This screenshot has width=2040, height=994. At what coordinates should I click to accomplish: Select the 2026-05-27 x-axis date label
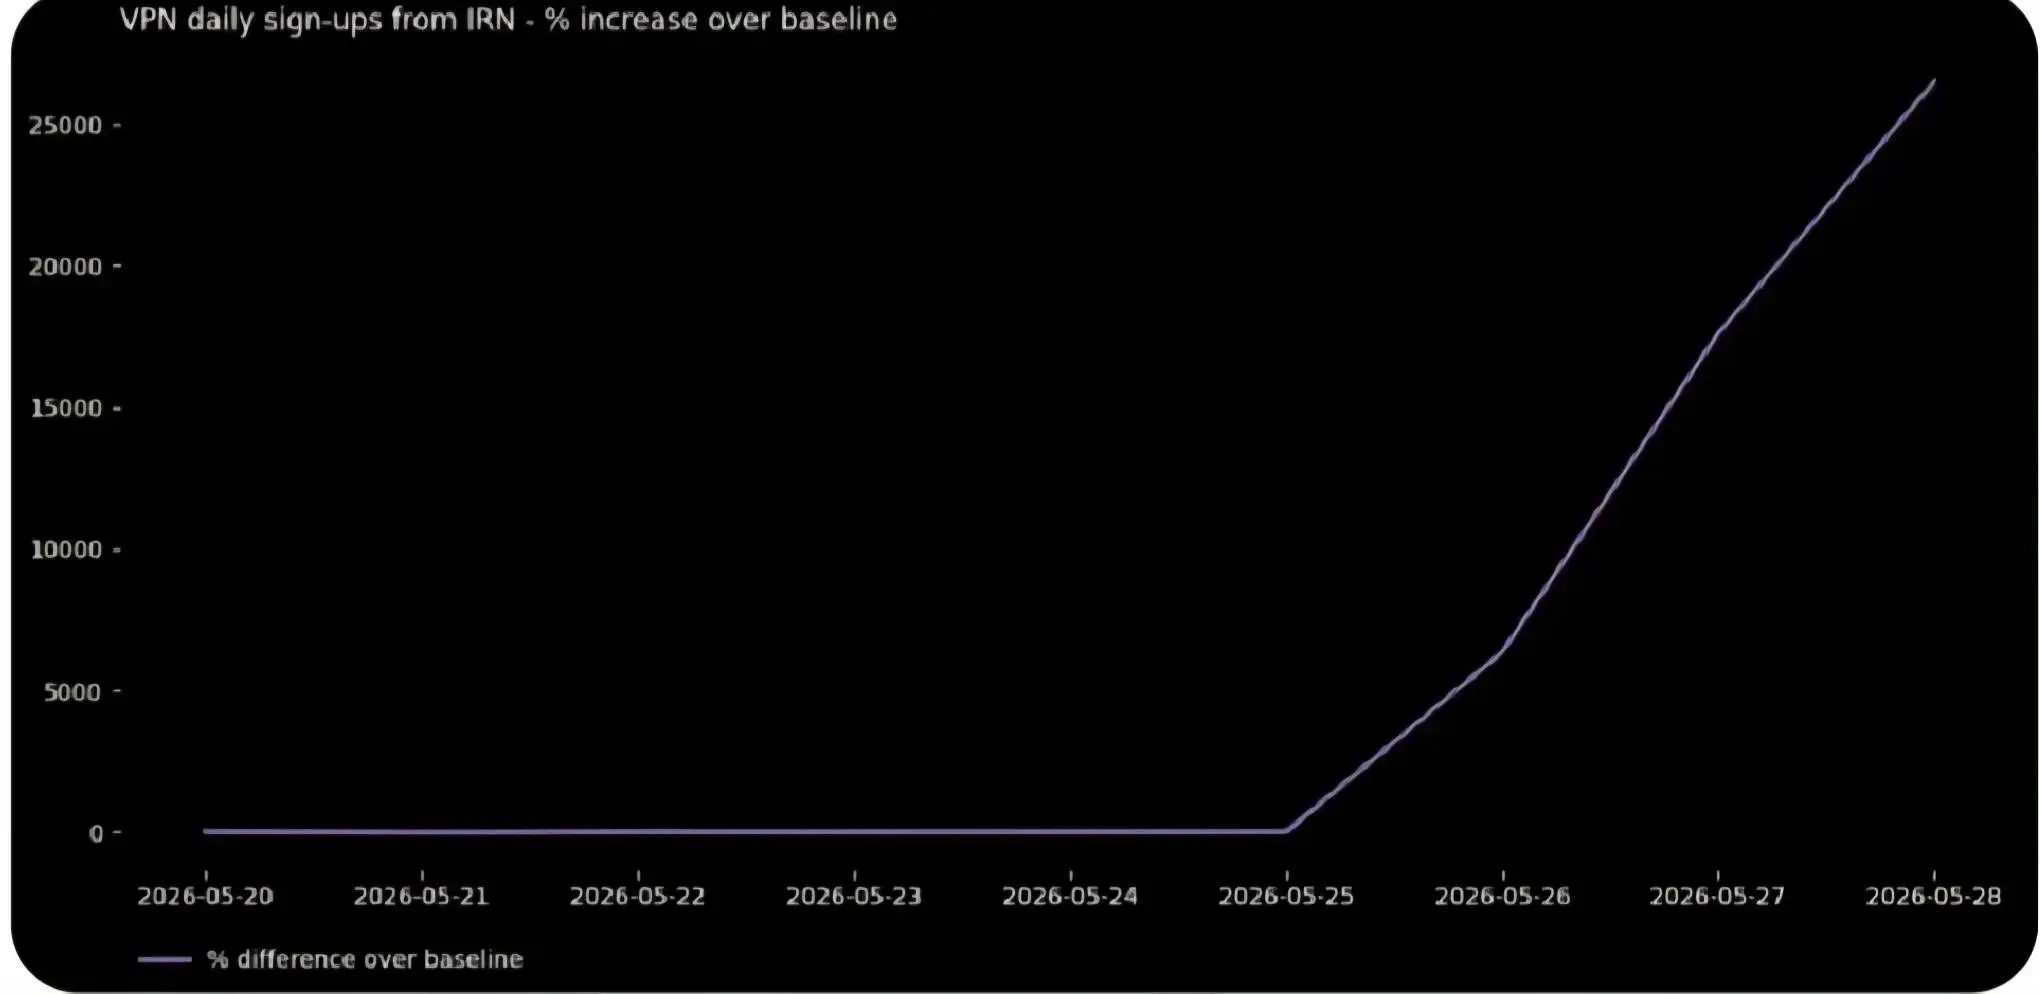1717,896
